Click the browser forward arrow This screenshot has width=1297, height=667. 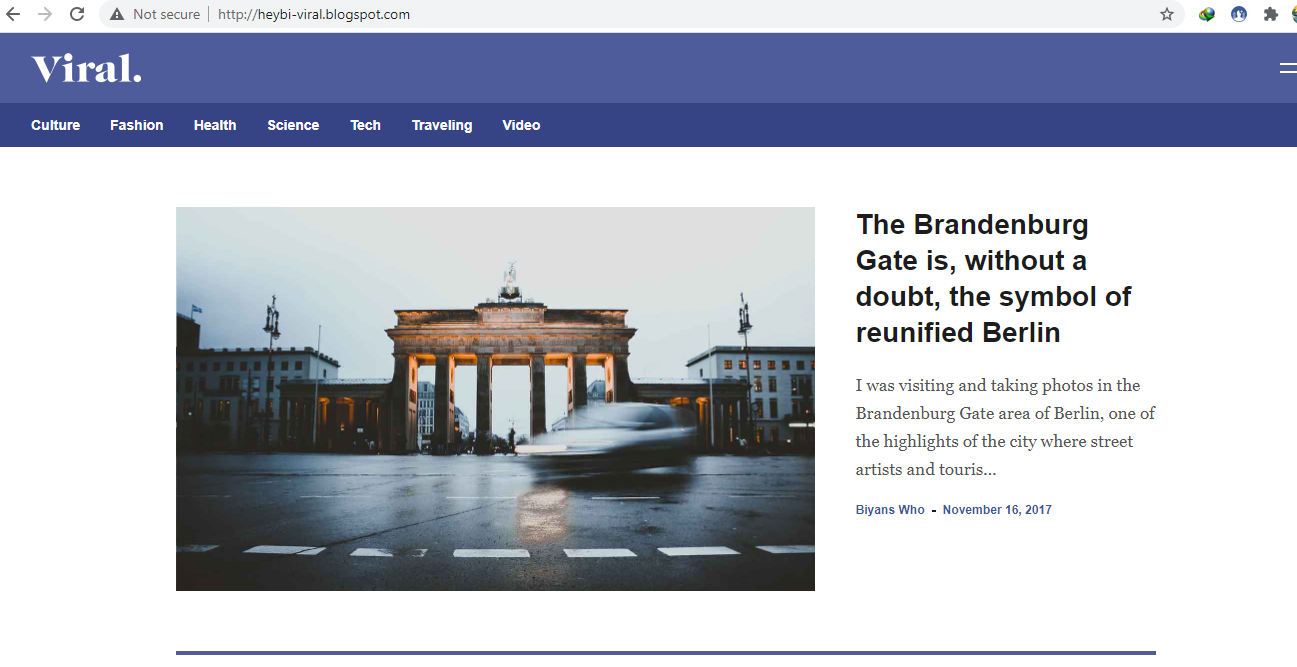point(45,14)
